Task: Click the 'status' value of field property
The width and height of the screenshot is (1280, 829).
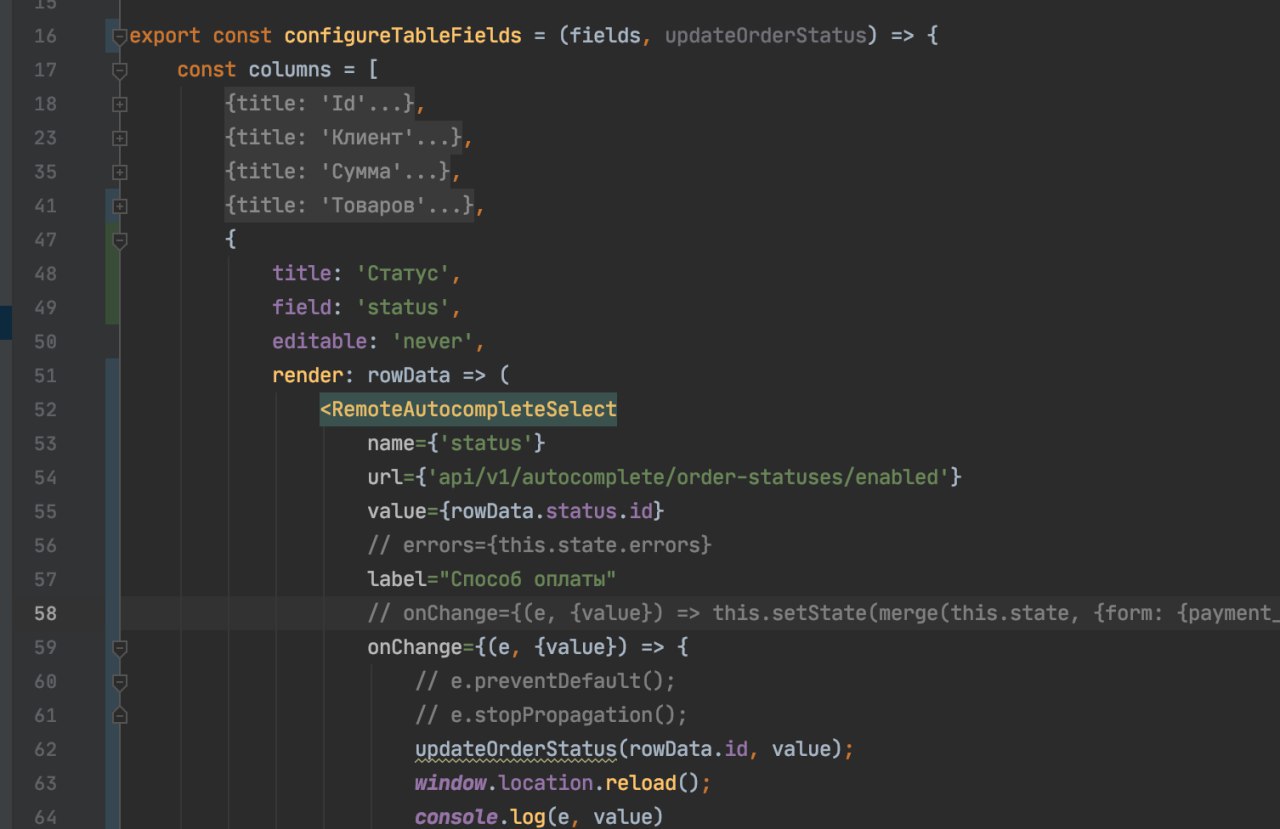Action: click(x=403, y=308)
